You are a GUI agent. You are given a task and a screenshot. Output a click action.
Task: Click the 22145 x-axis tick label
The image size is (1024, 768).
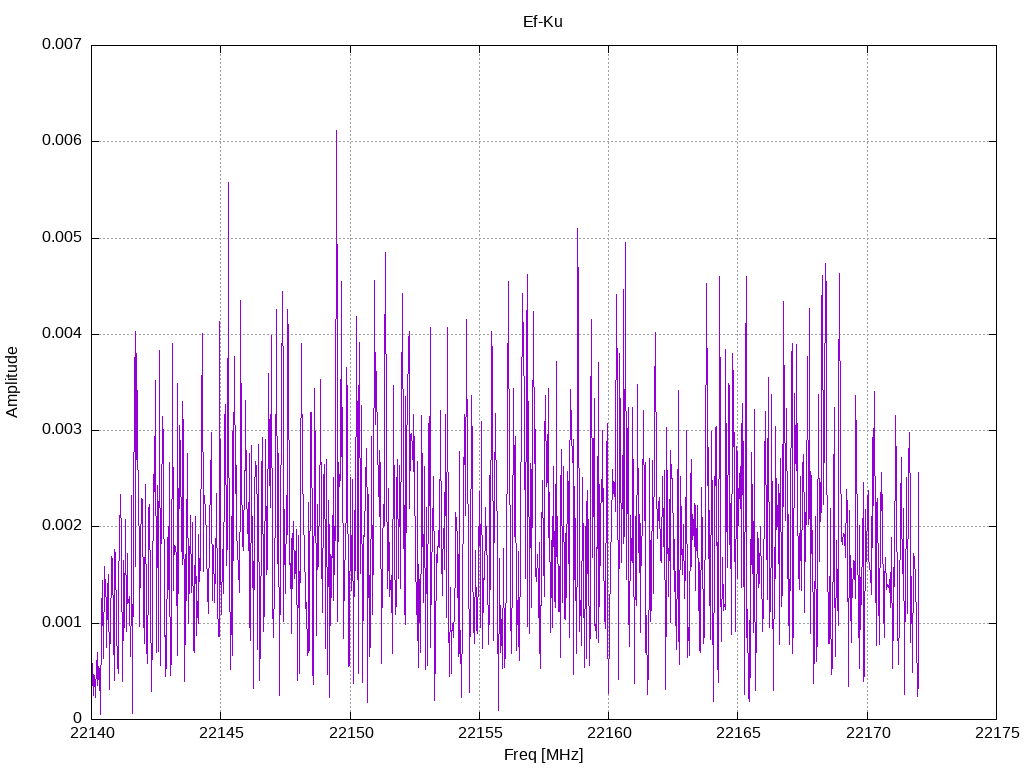[221, 733]
